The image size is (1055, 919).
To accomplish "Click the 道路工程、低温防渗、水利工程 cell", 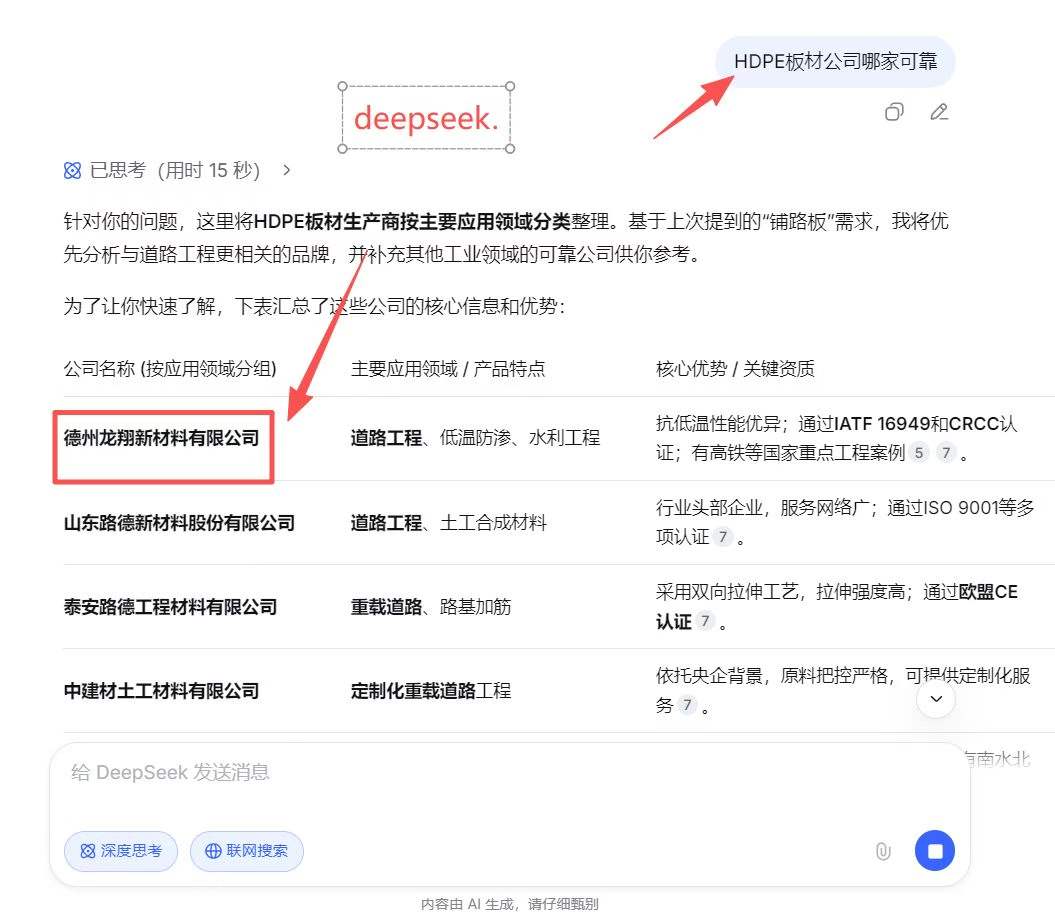I will (475, 438).
